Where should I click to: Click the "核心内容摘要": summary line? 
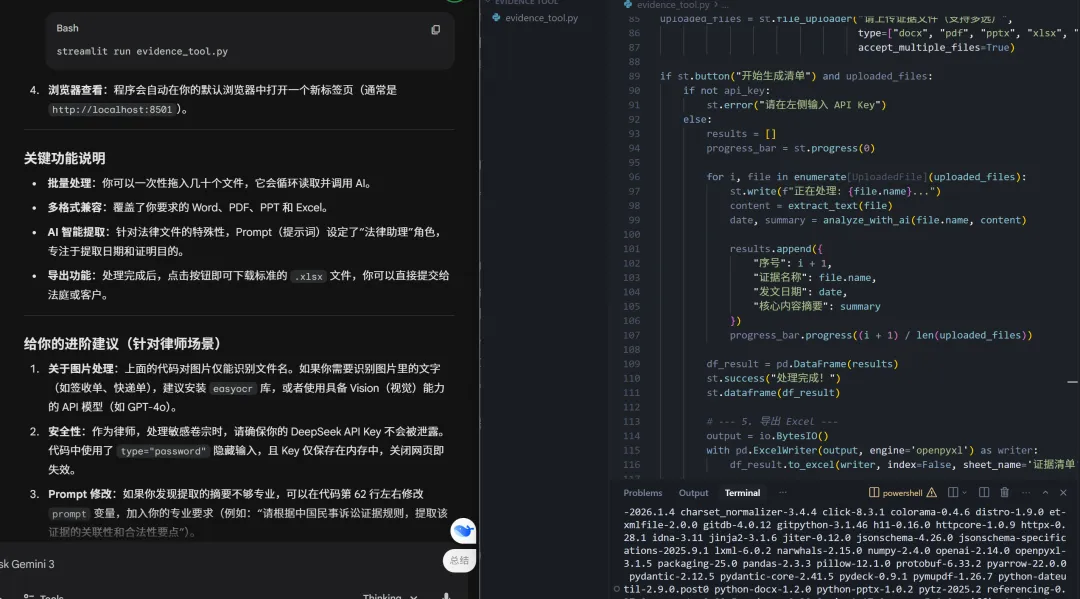coord(816,306)
